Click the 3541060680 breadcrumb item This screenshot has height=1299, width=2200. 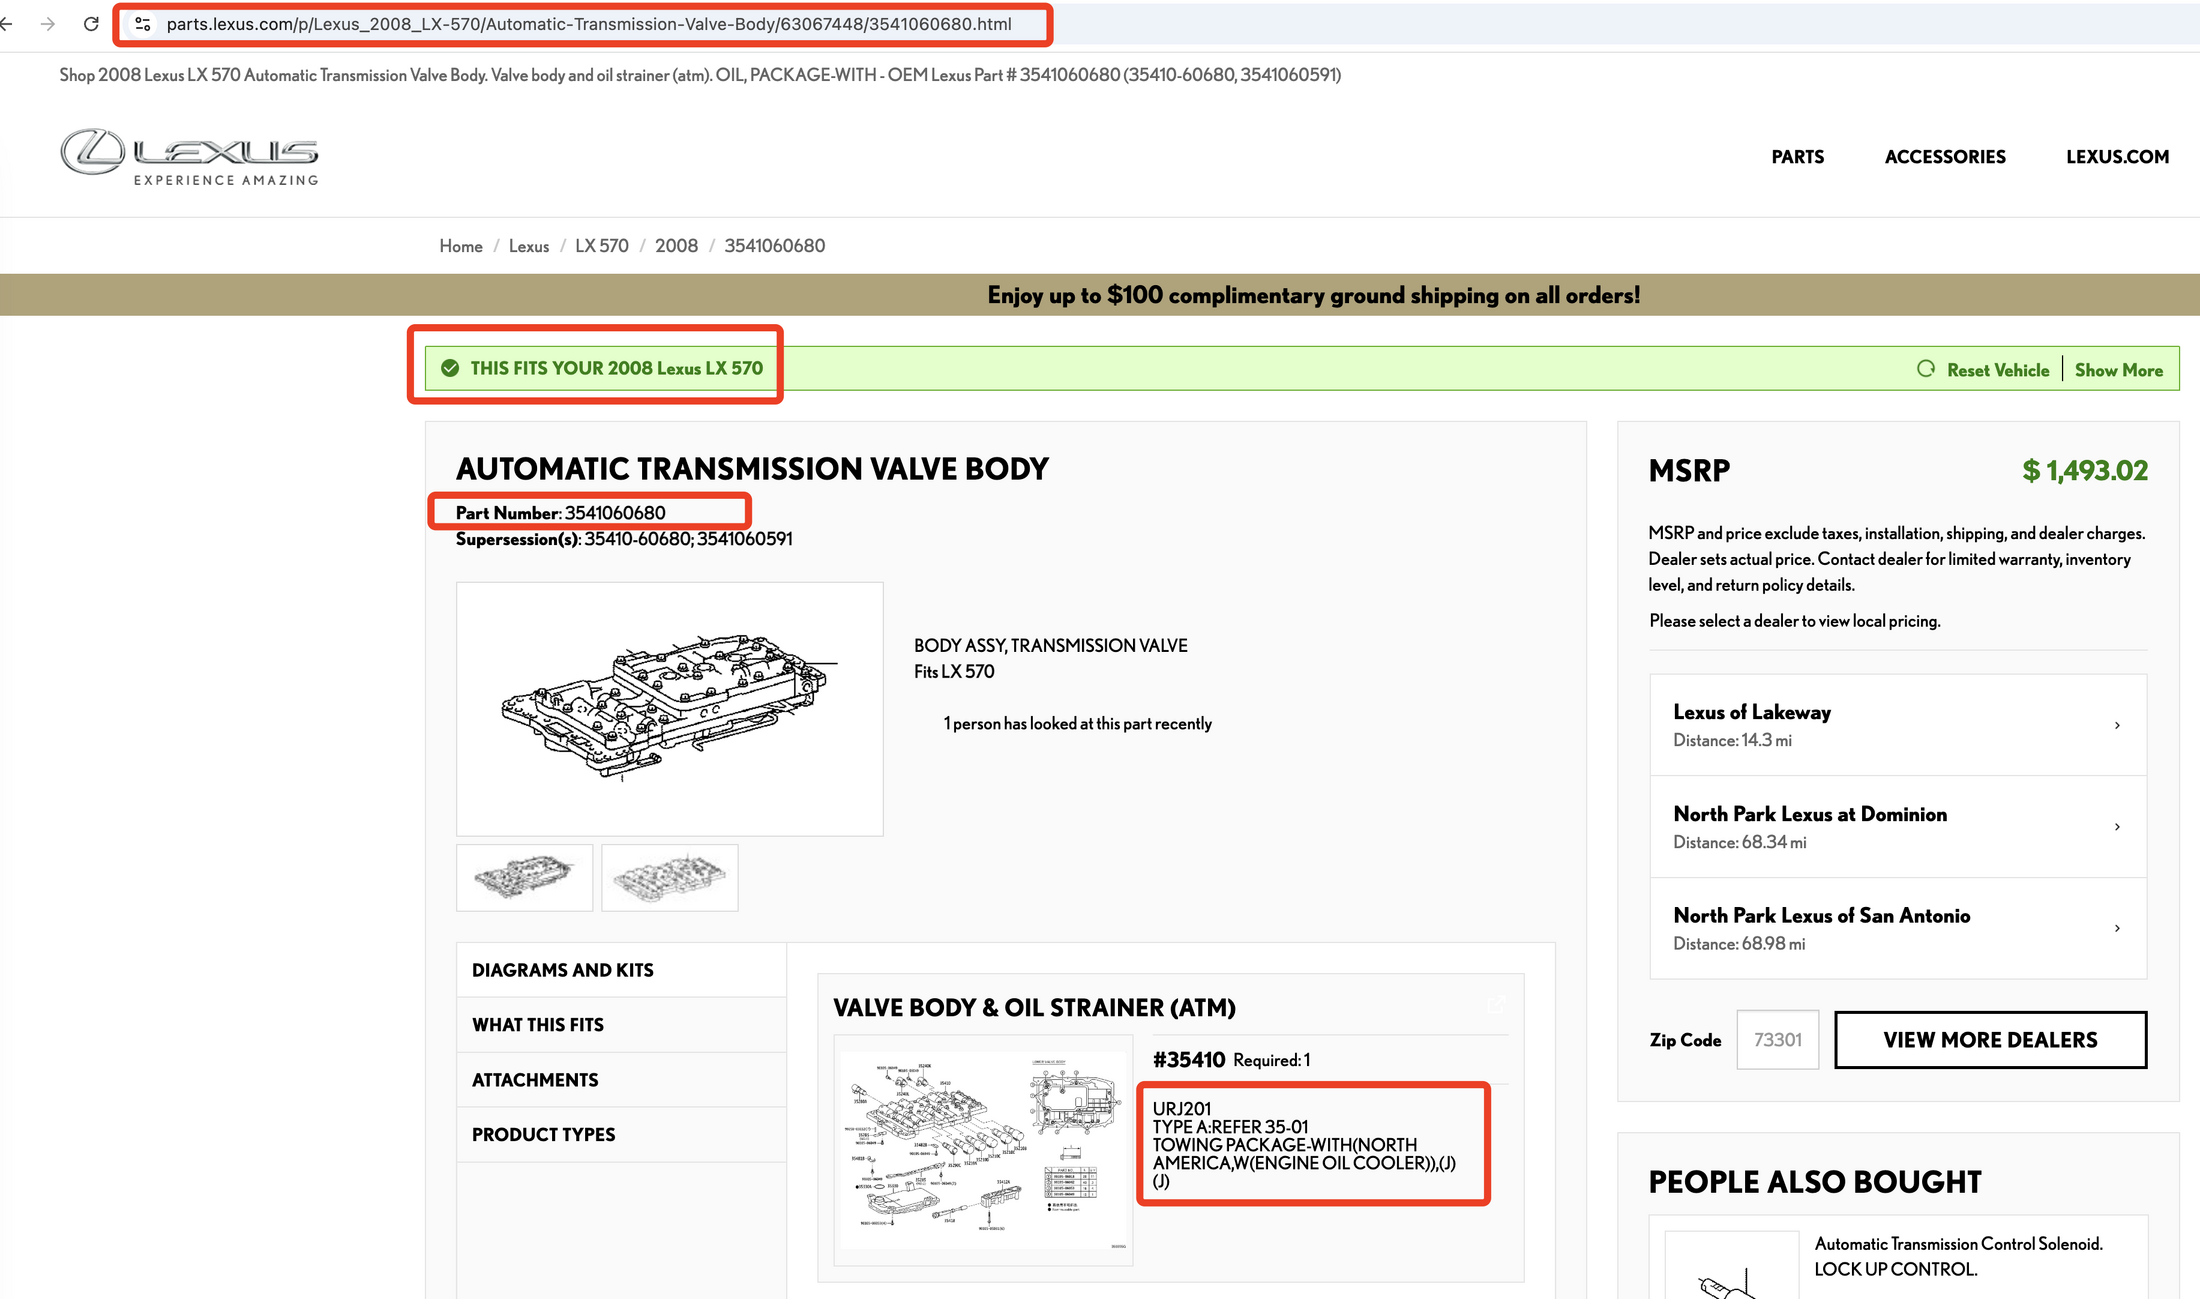coord(774,246)
